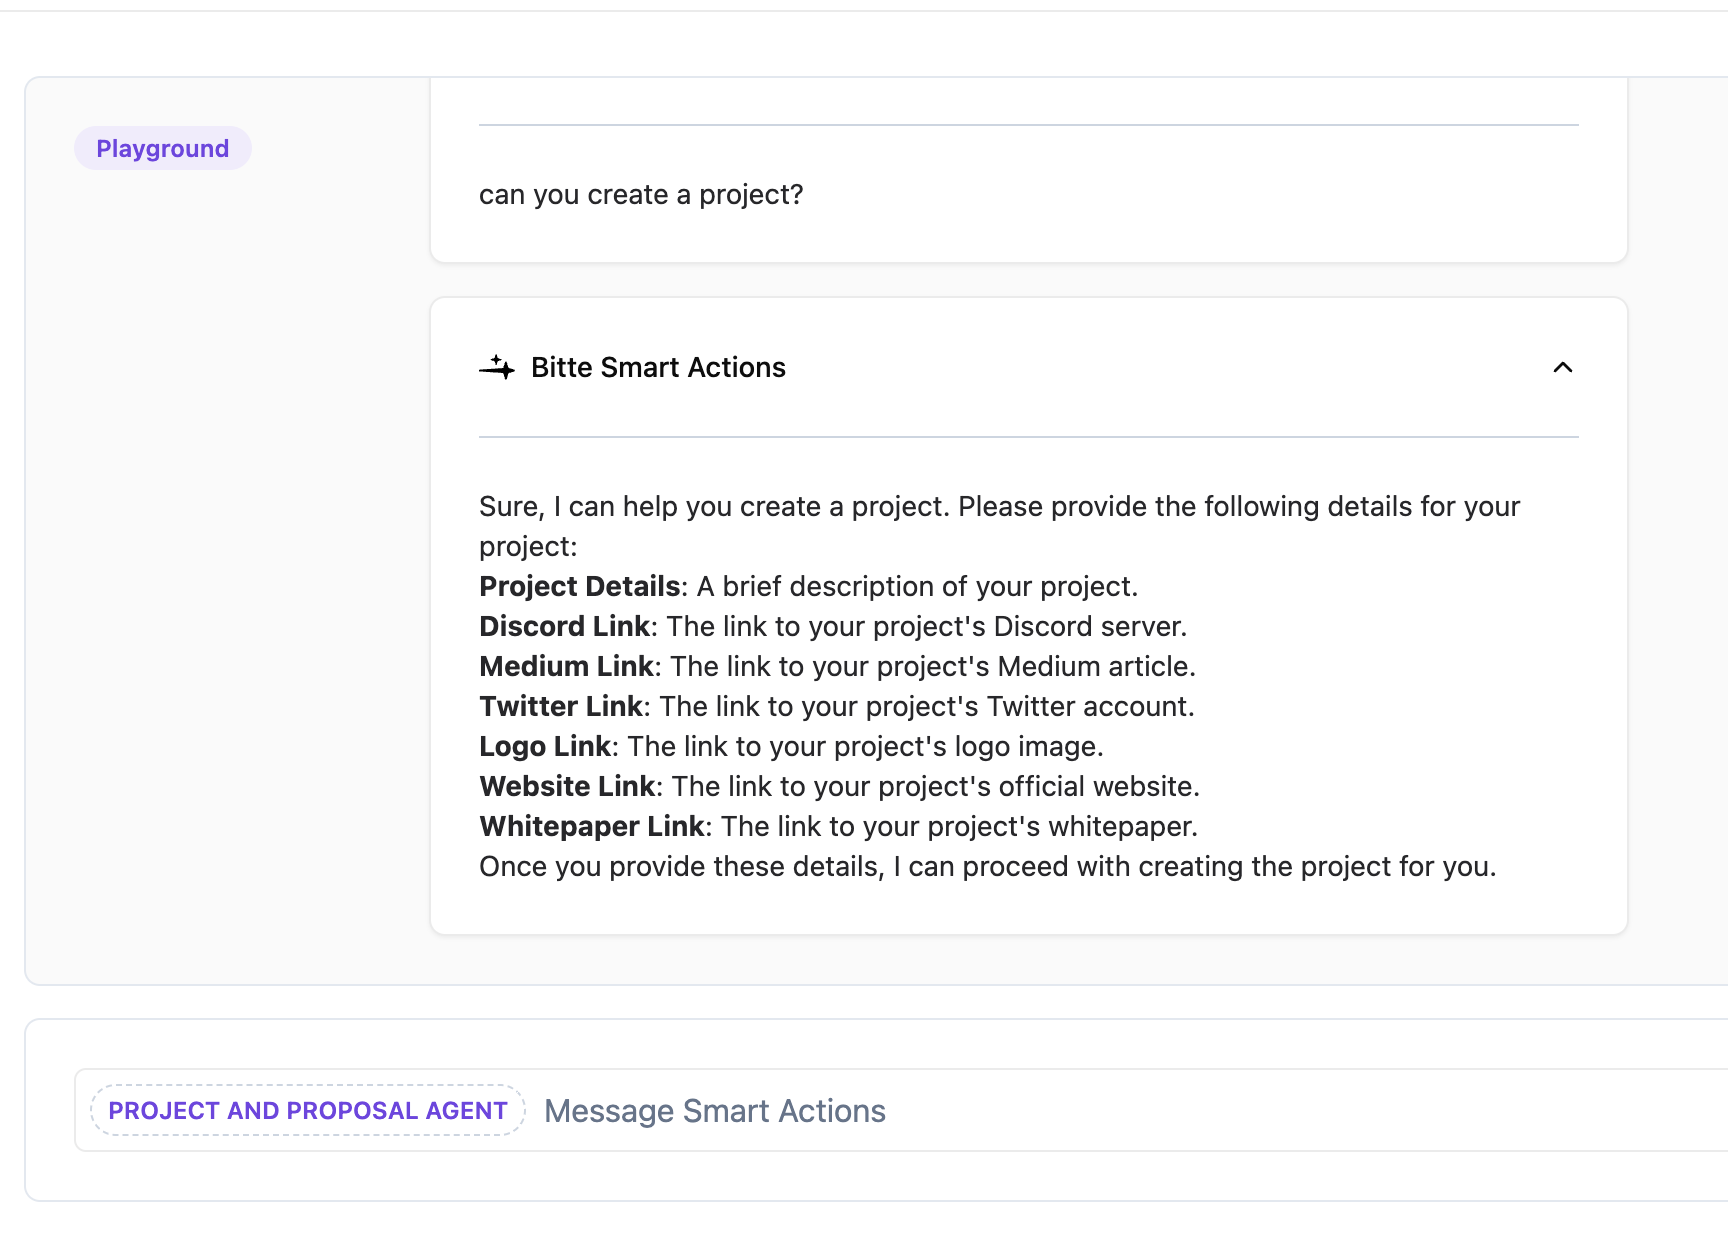Click the bold Project Details label
Viewport: 1728px width, 1256px height.
[580, 587]
